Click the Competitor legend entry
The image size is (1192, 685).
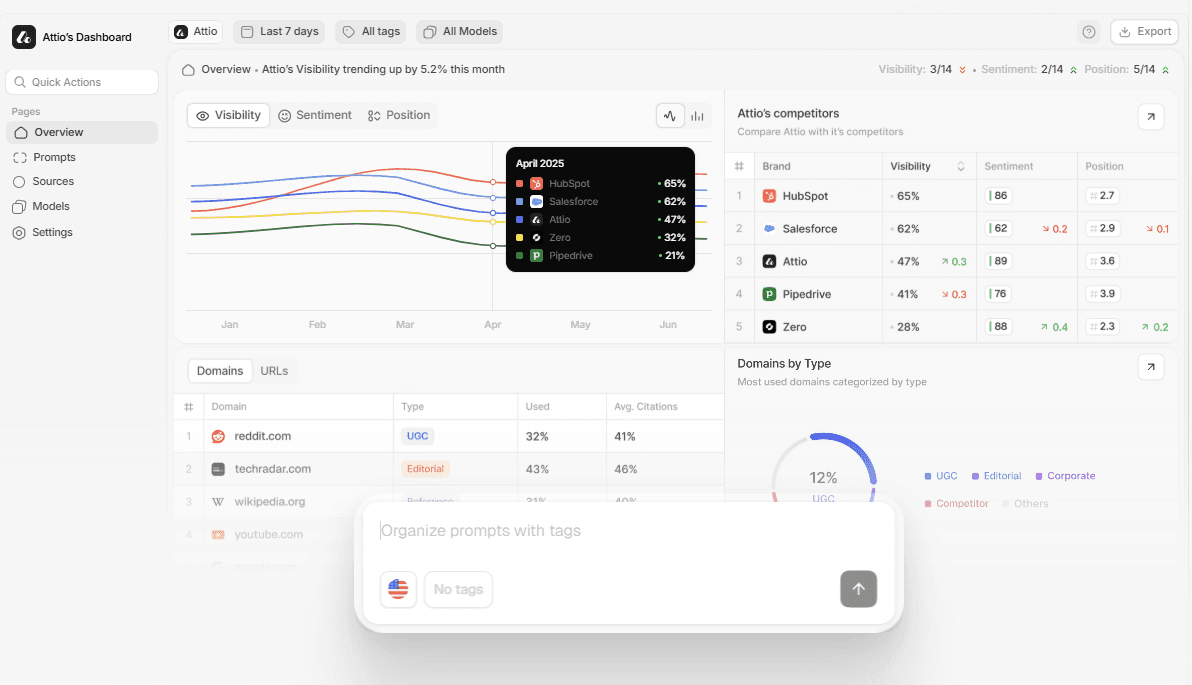956,504
